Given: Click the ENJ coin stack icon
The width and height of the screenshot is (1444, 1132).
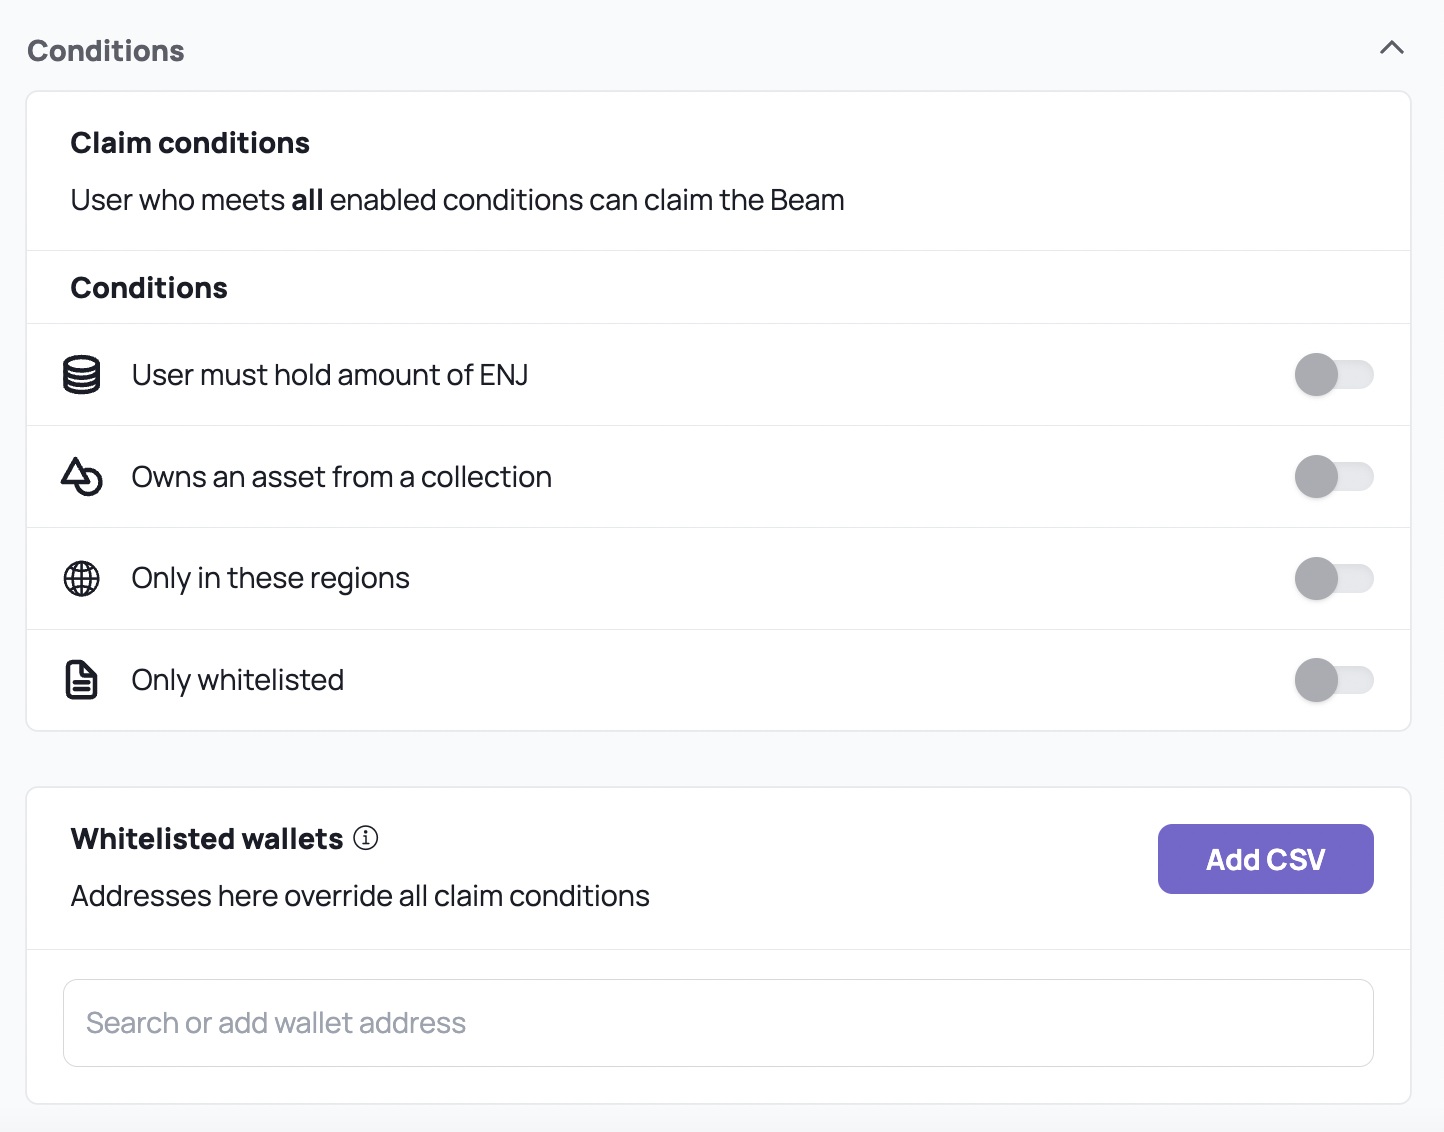Looking at the screenshot, I should click(x=82, y=375).
